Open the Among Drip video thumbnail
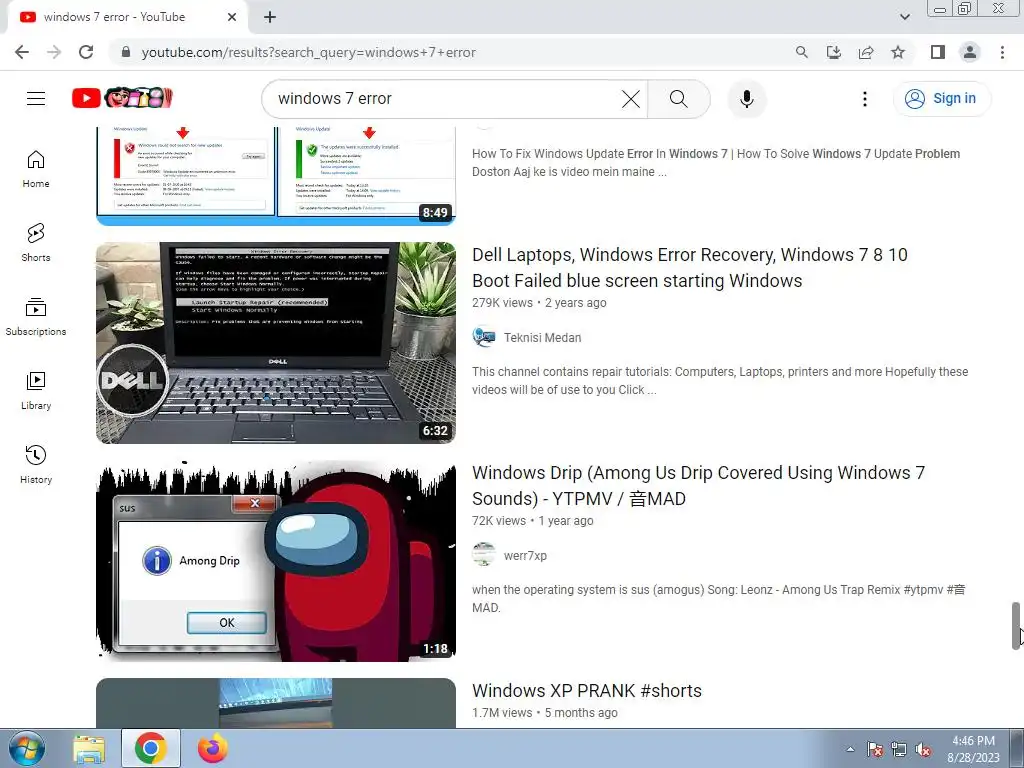The image size is (1024, 768). [276, 561]
